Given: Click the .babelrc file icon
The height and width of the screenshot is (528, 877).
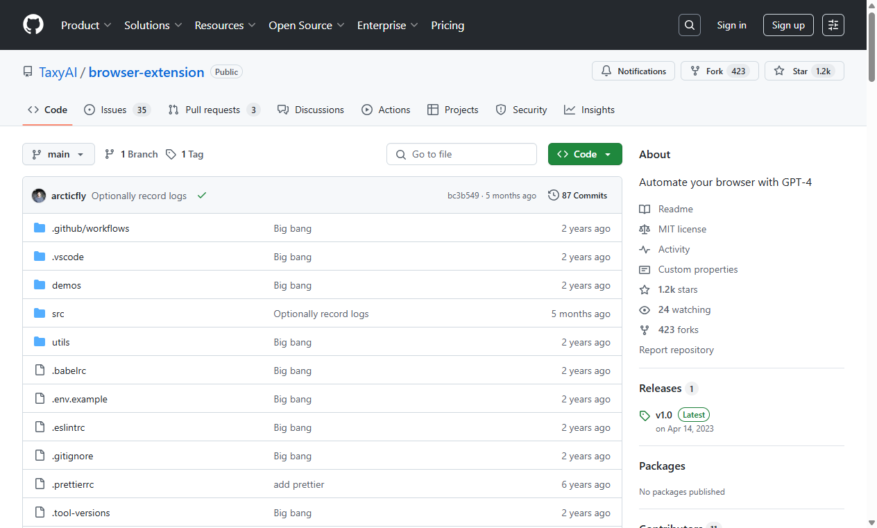Looking at the screenshot, I should pyautogui.click(x=39, y=370).
